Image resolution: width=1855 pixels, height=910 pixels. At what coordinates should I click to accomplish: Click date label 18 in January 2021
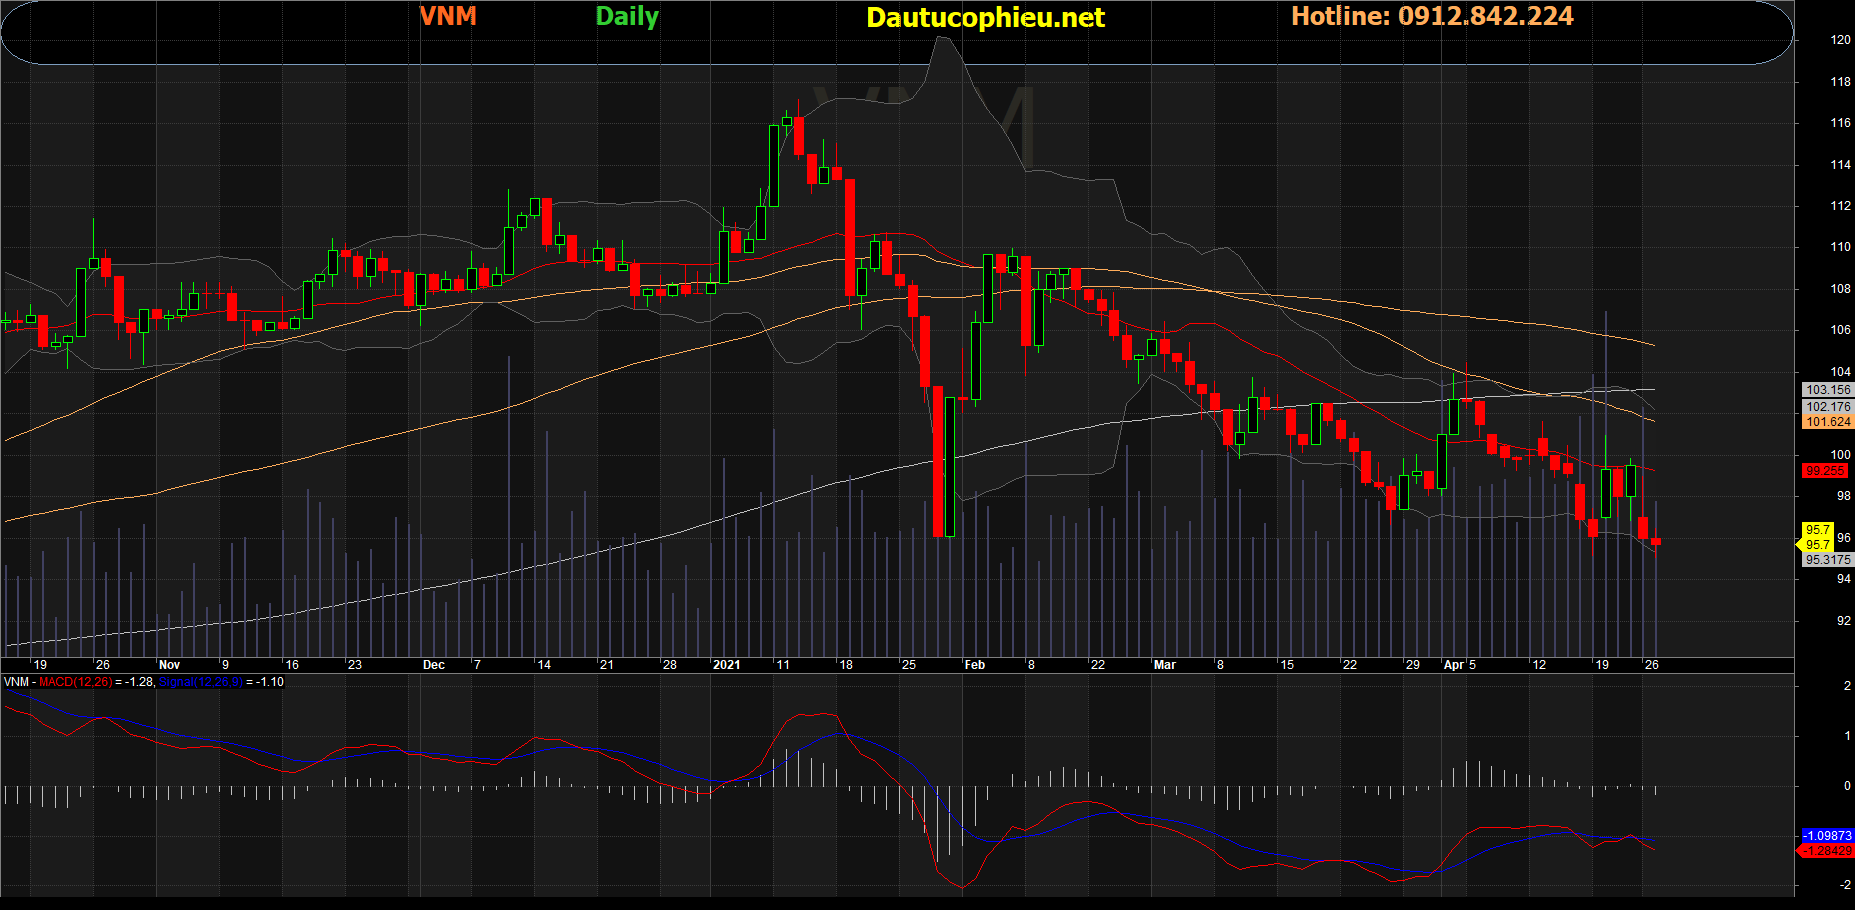846,665
